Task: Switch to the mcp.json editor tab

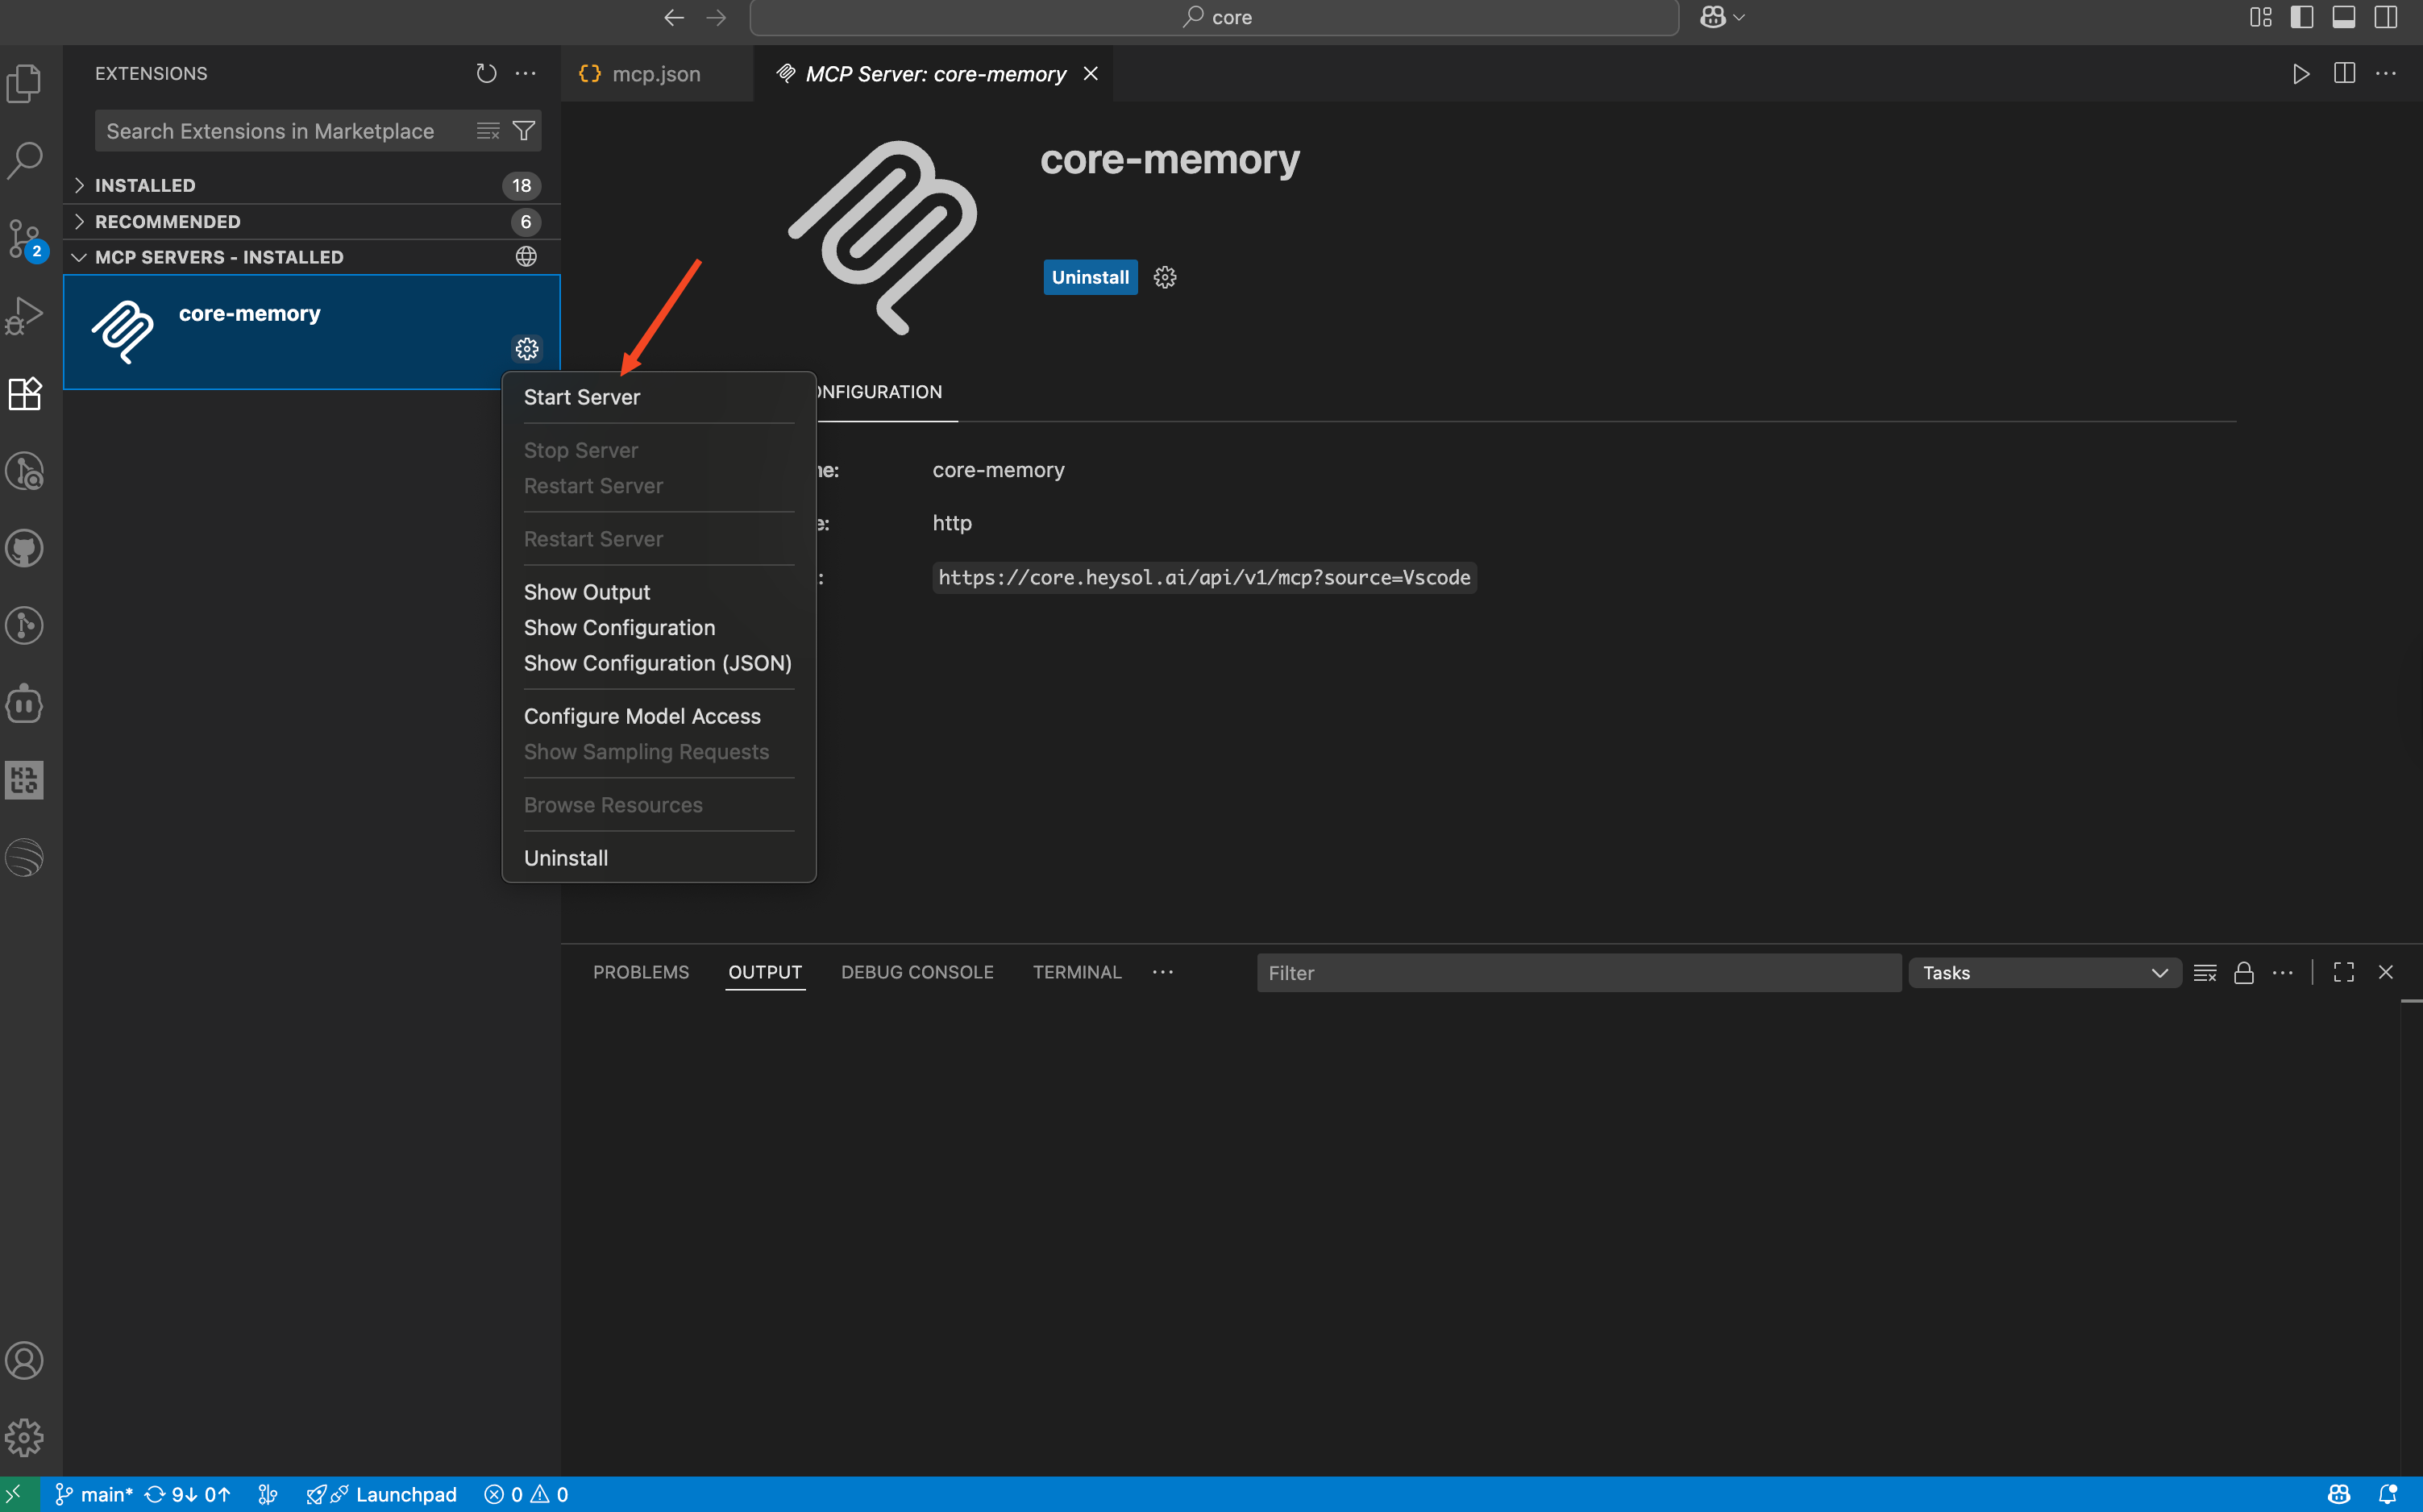Action: coord(655,74)
